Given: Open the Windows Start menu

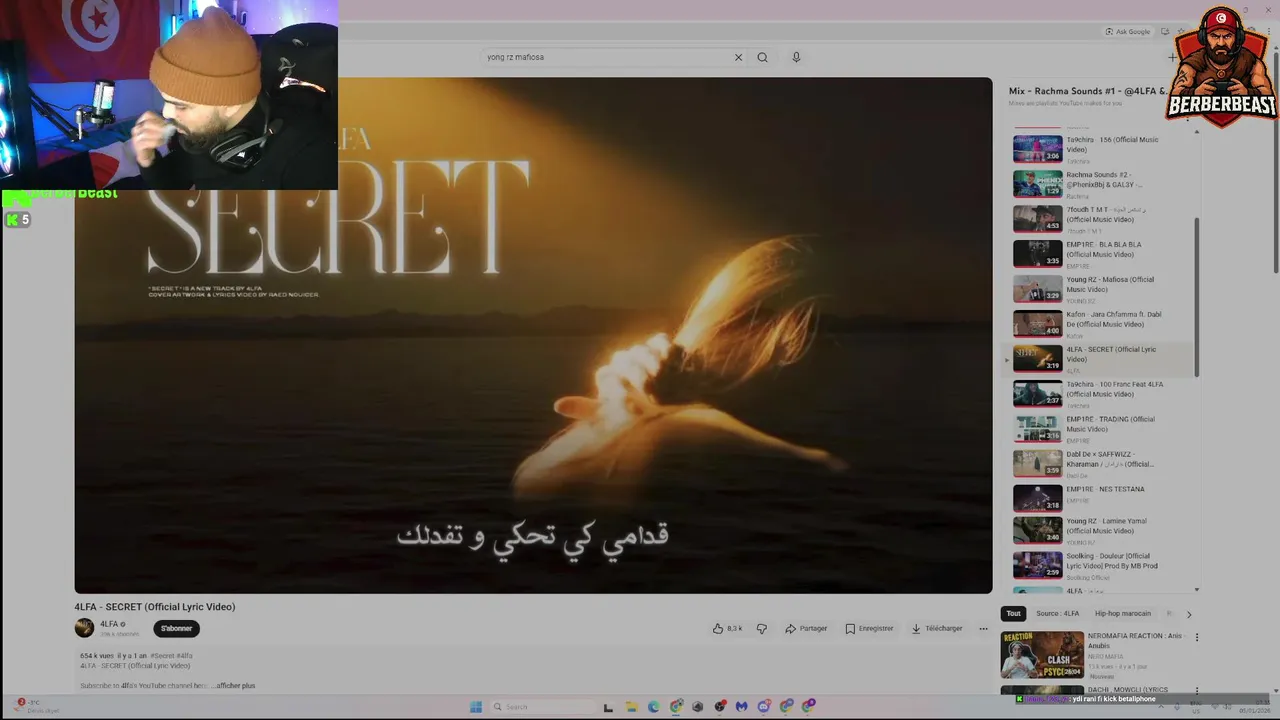Looking at the screenshot, I should point(476,707).
